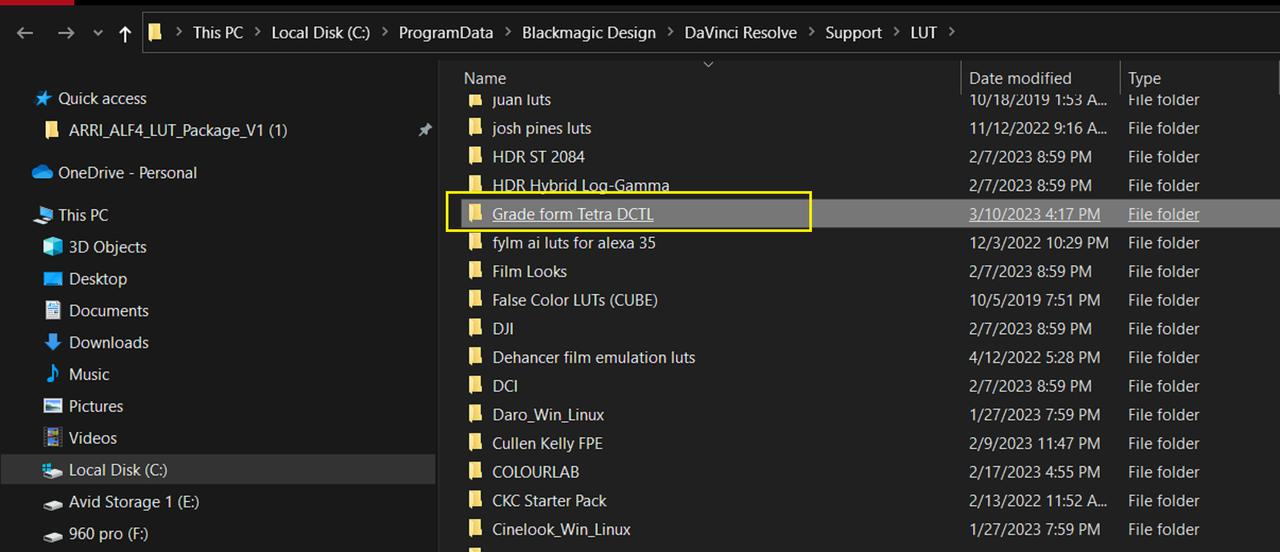The width and height of the screenshot is (1280, 552).
Task: Select the 'Cinelook_Win_Linux' folder
Action: 561,529
